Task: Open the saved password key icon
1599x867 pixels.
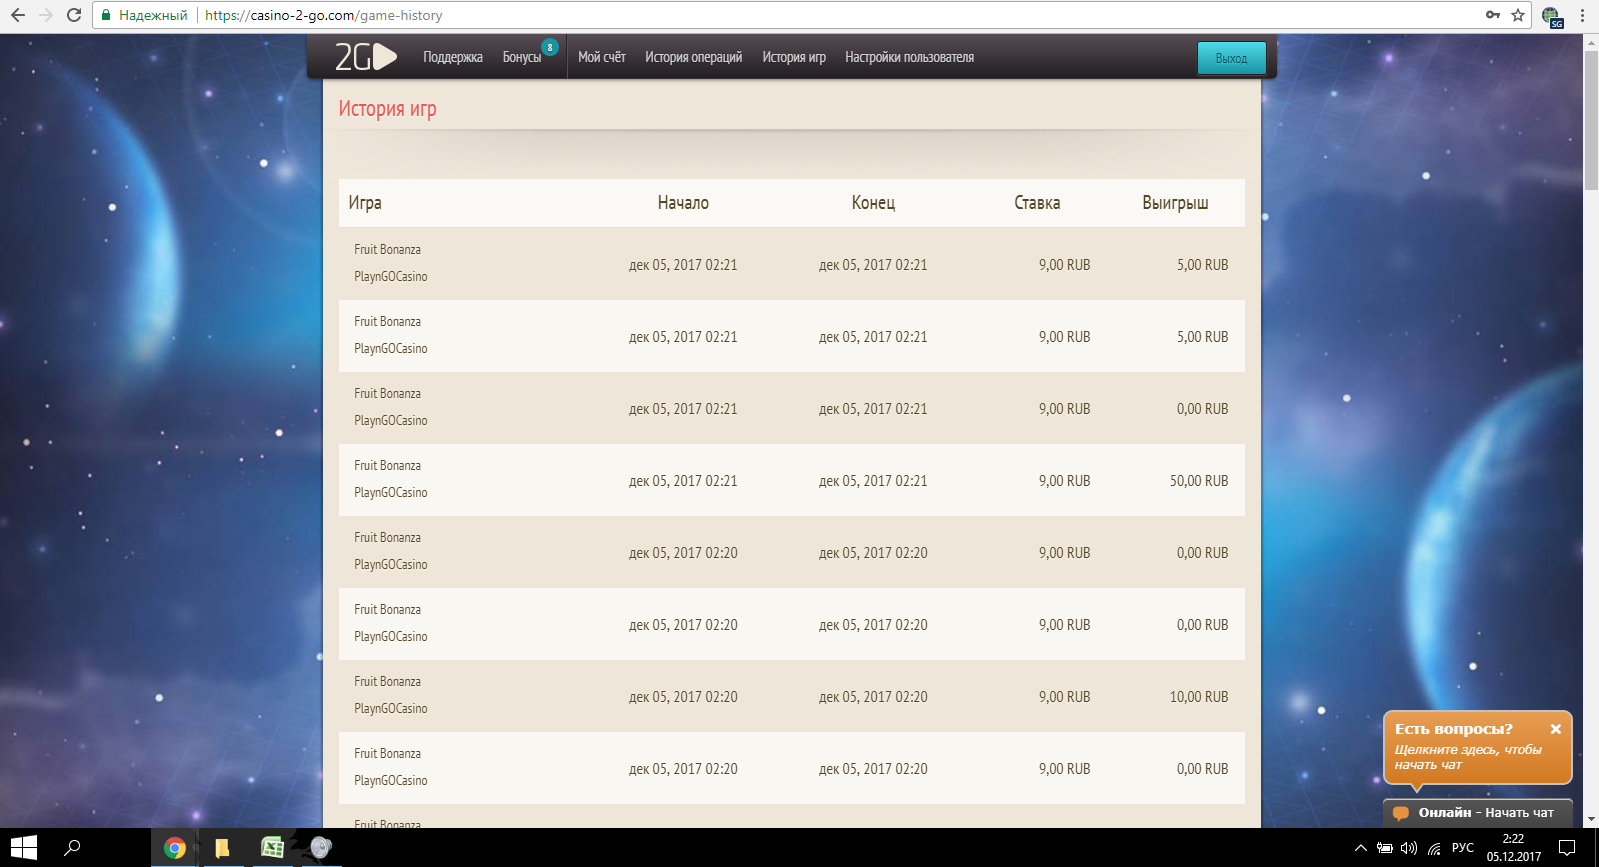Action: point(1493,15)
